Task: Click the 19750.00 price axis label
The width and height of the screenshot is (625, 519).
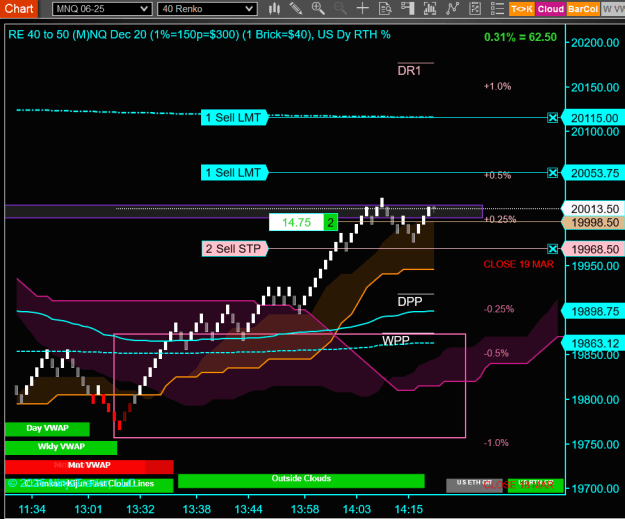Action: (595, 444)
